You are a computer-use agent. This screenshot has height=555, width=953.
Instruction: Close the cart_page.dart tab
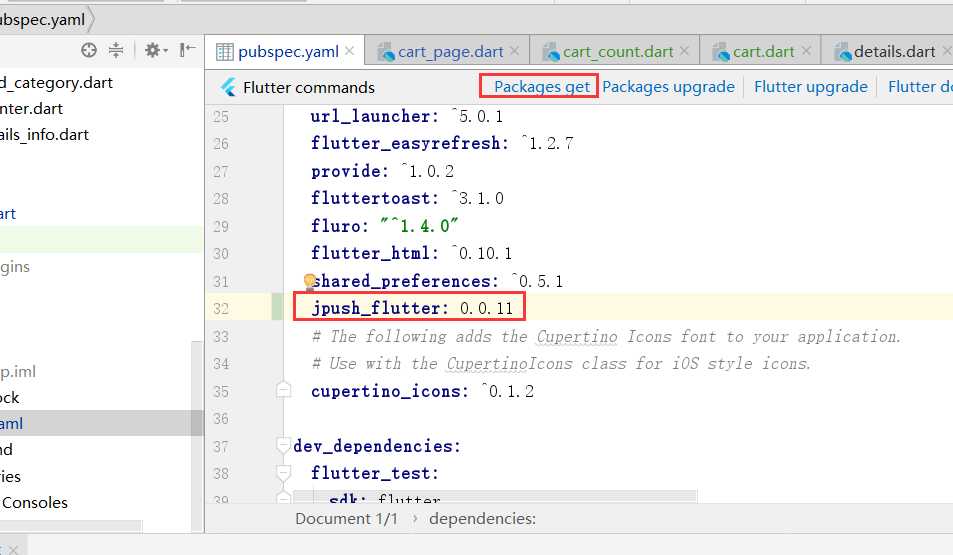coord(514,51)
